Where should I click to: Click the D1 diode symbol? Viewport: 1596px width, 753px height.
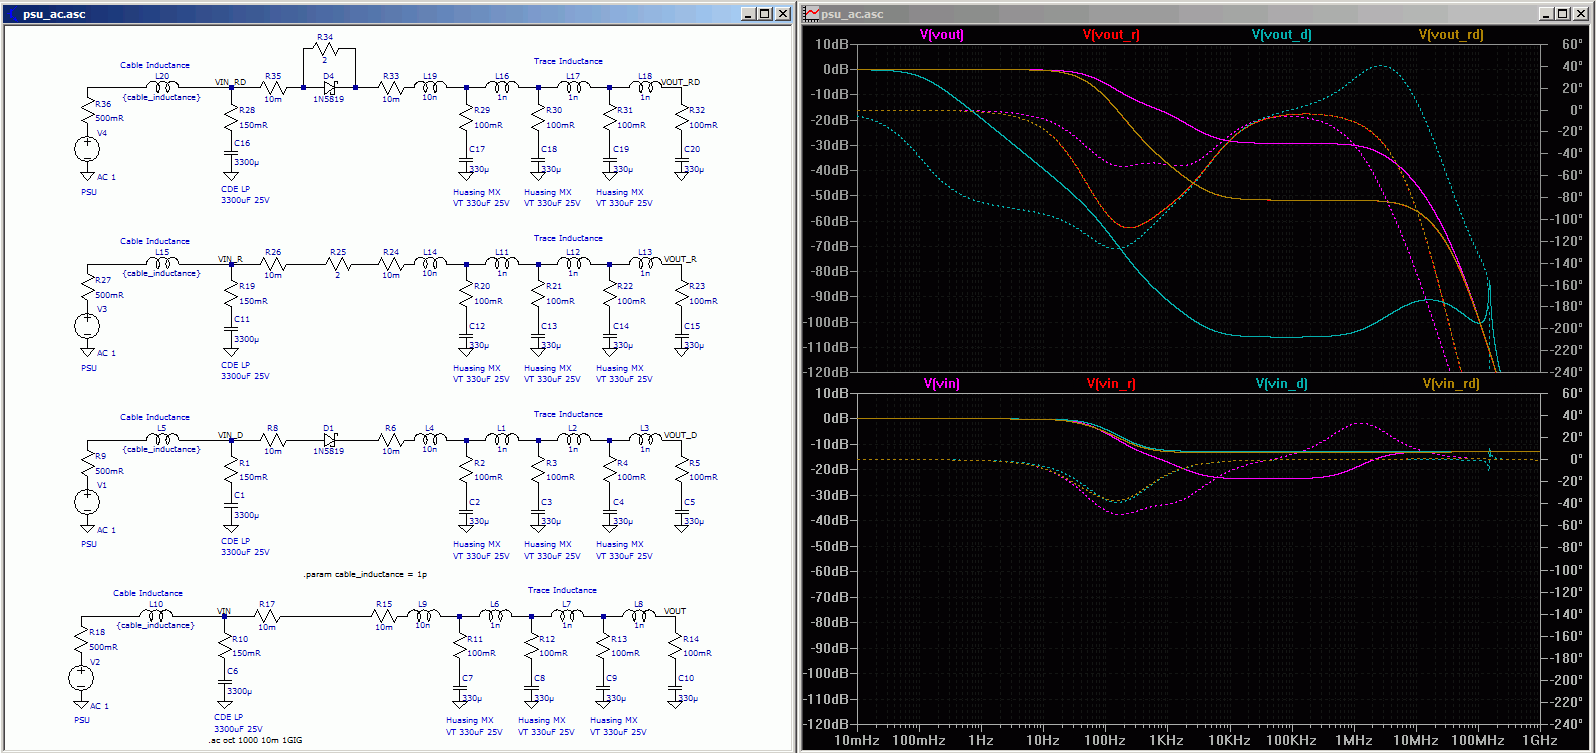(x=329, y=440)
